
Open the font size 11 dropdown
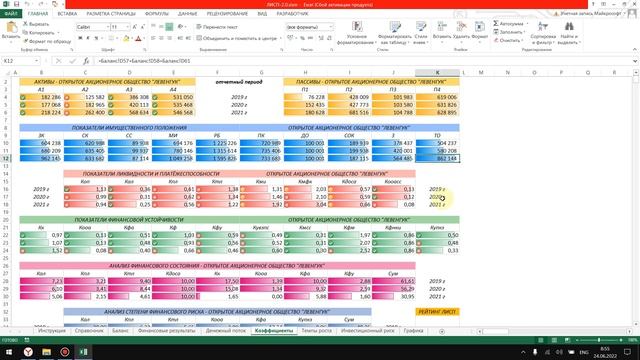coord(128,27)
